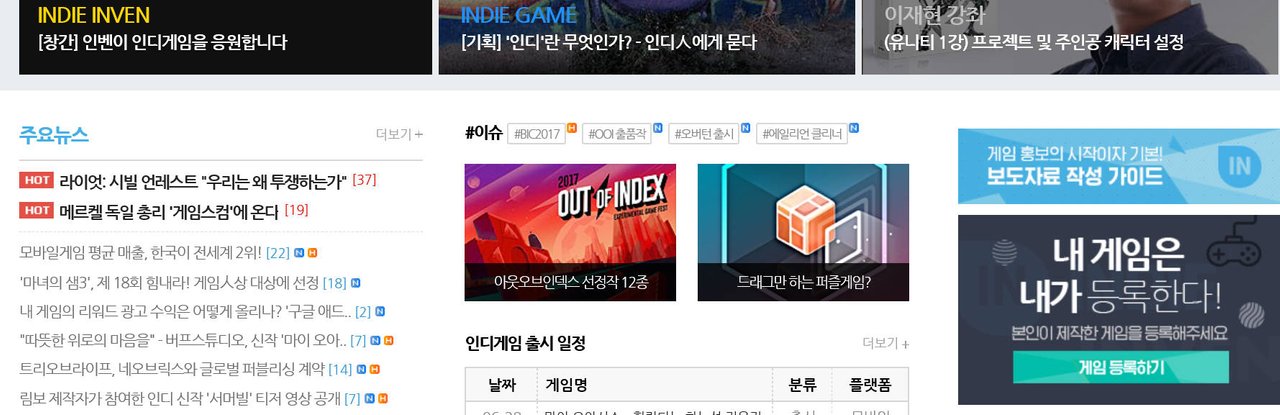Image resolution: width=1280 pixels, height=415 pixels.
Task: Open '내 게임의 리워드 광고 수익' article
Action: coord(185,312)
